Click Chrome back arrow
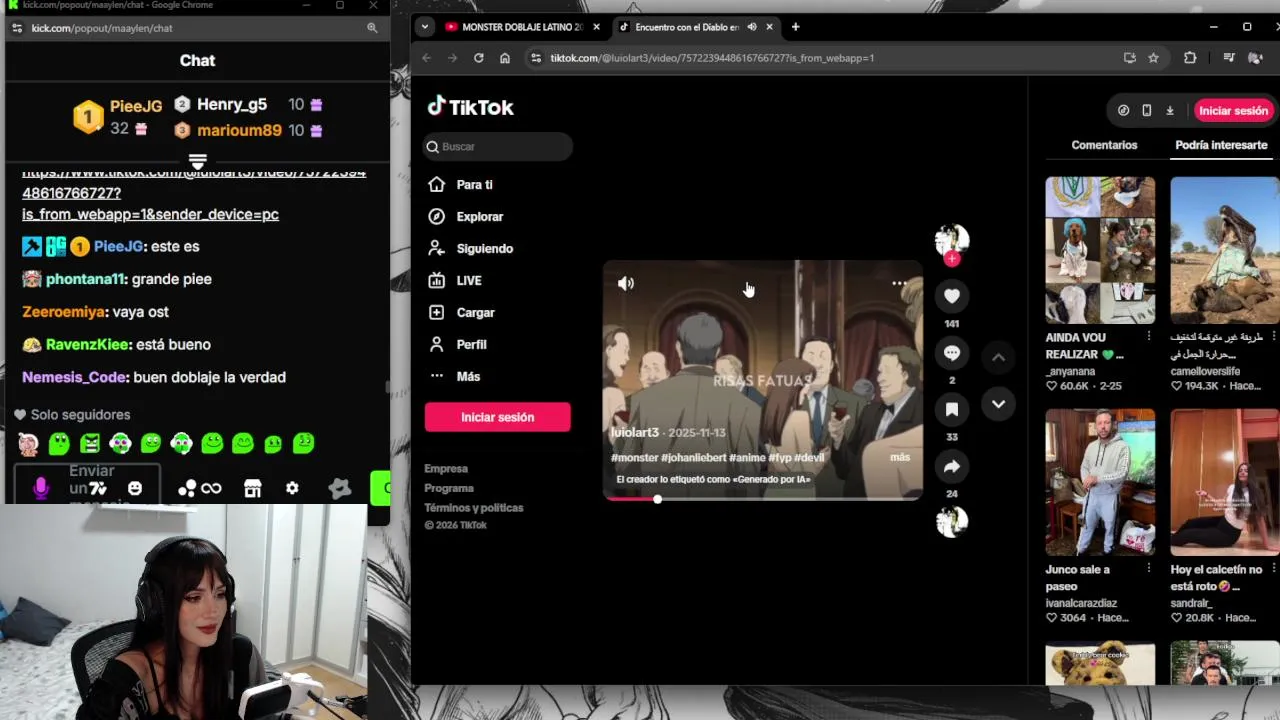Screen dimensions: 1280x720 click(426, 58)
